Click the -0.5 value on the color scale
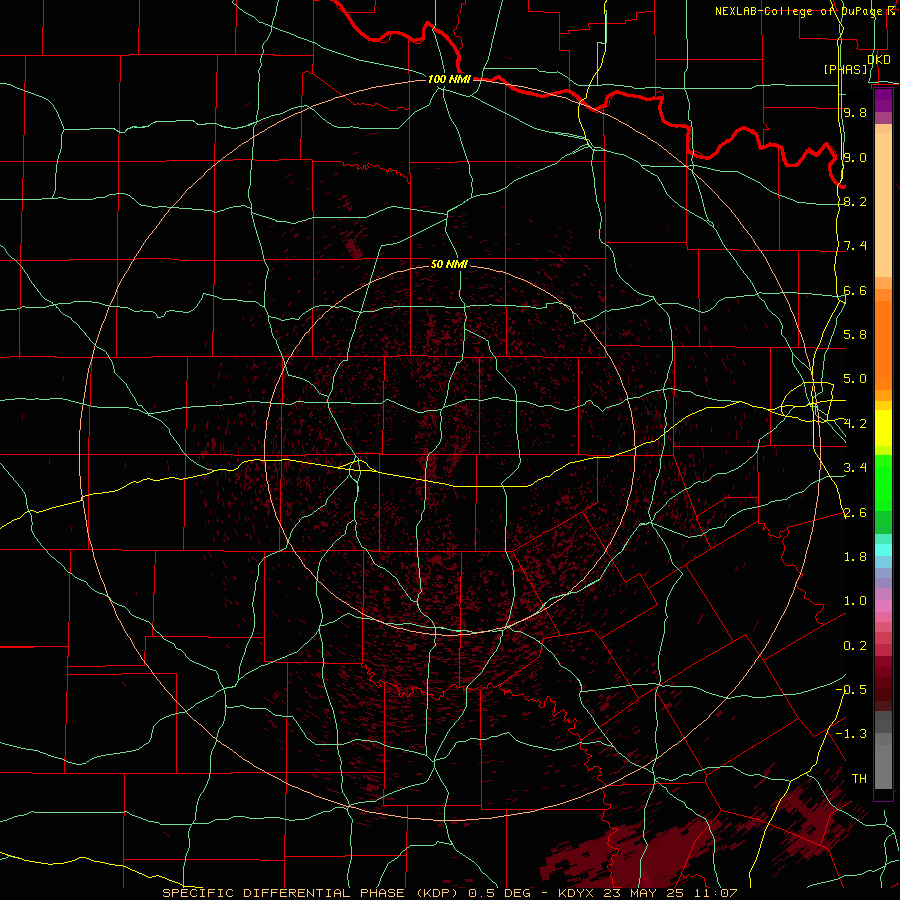This screenshot has height=900, width=900. 851,690
